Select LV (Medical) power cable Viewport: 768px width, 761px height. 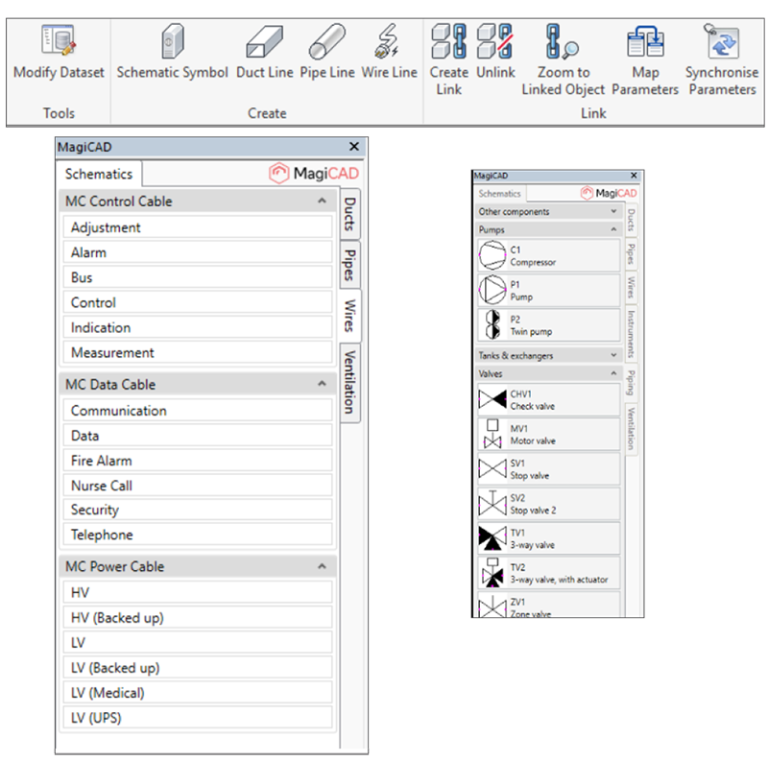tap(197, 692)
